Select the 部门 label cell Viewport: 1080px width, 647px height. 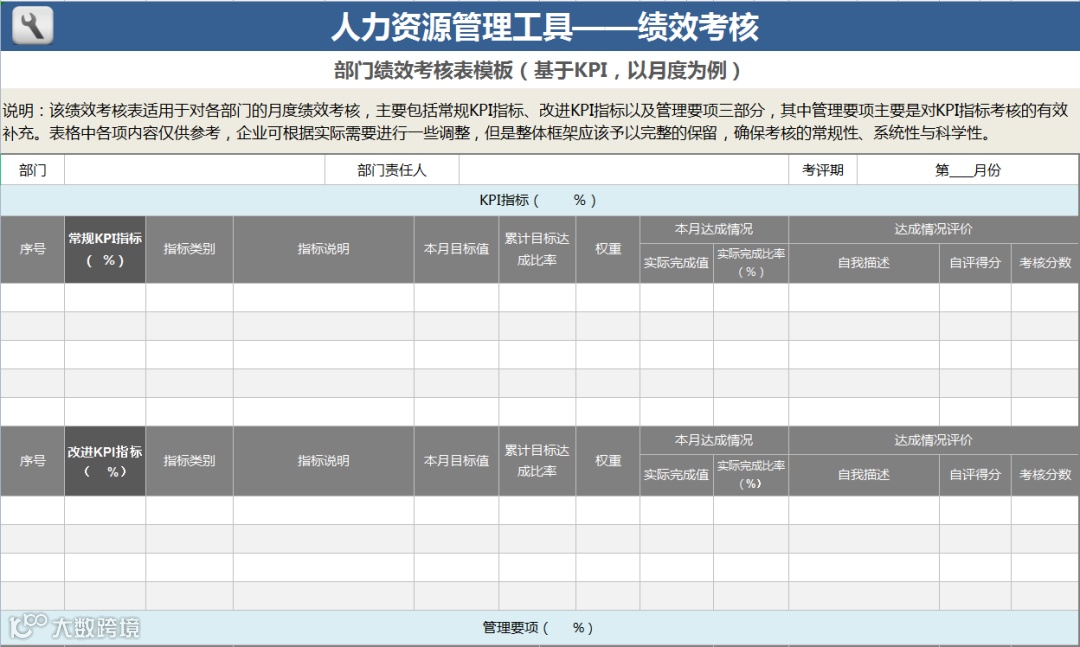(x=32, y=170)
